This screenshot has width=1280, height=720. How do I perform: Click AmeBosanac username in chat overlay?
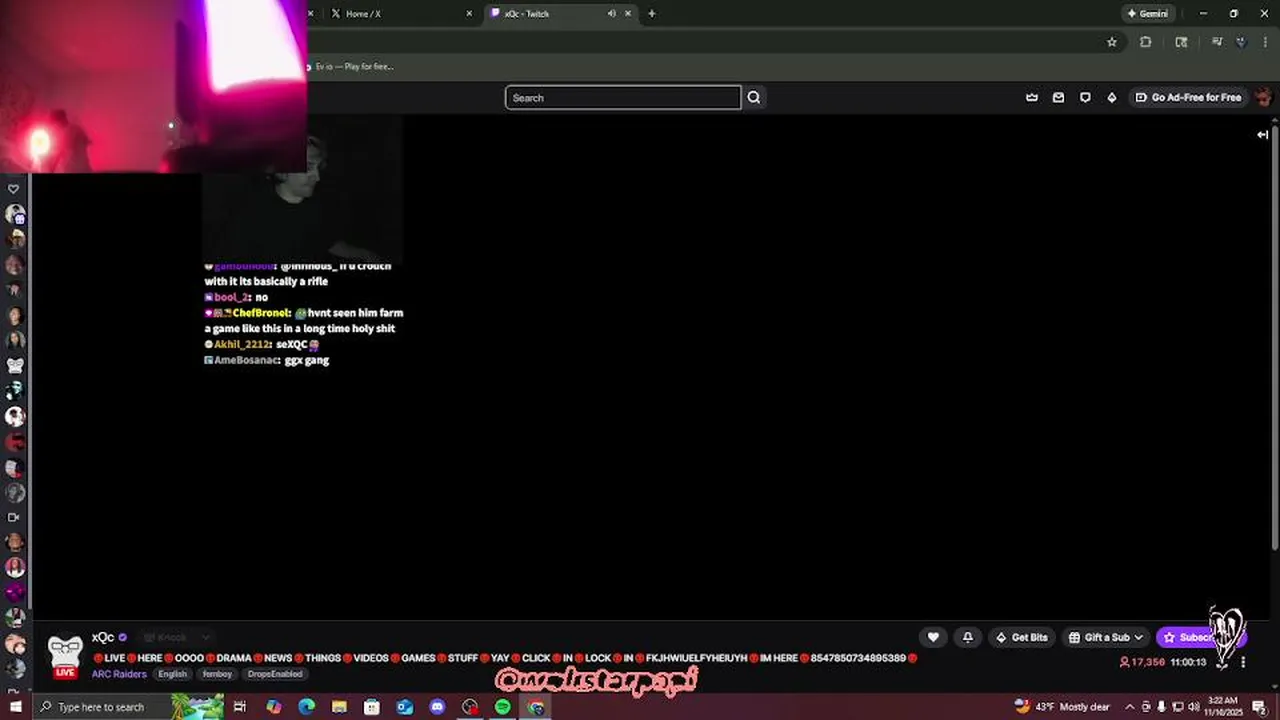(x=246, y=360)
